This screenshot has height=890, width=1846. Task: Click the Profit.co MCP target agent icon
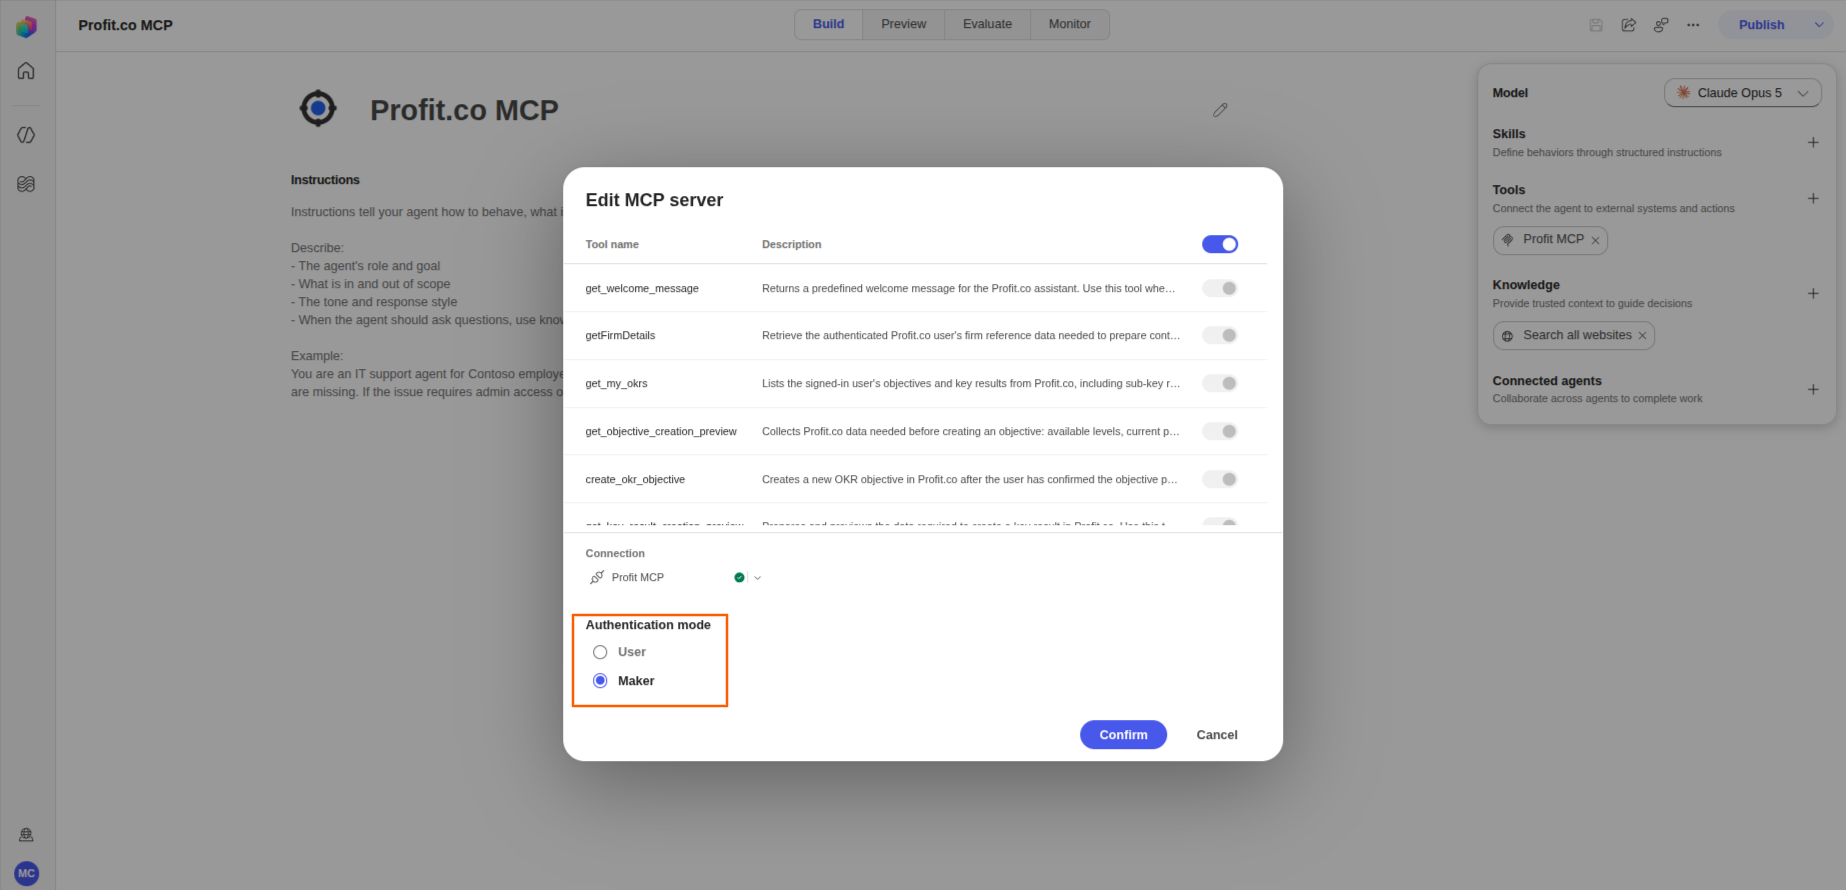[318, 108]
